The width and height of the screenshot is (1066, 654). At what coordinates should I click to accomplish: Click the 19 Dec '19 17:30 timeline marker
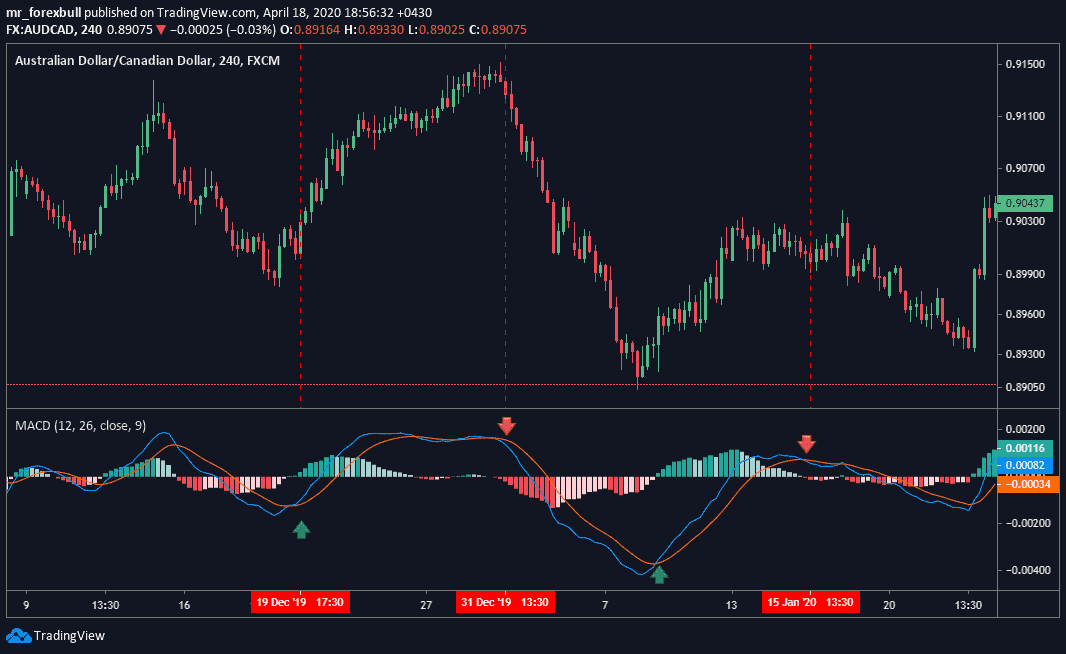(x=300, y=602)
